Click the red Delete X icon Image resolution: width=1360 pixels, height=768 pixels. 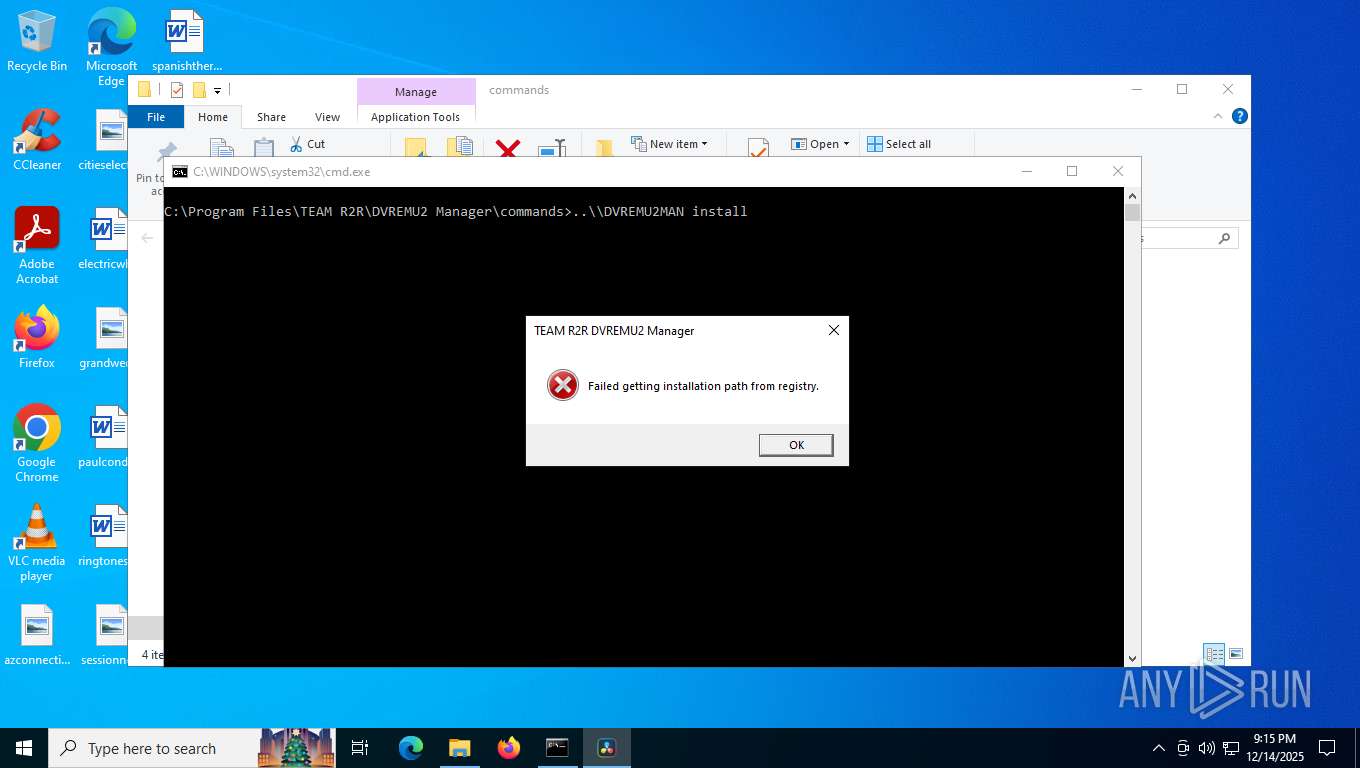pyautogui.click(x=508, y=148)
